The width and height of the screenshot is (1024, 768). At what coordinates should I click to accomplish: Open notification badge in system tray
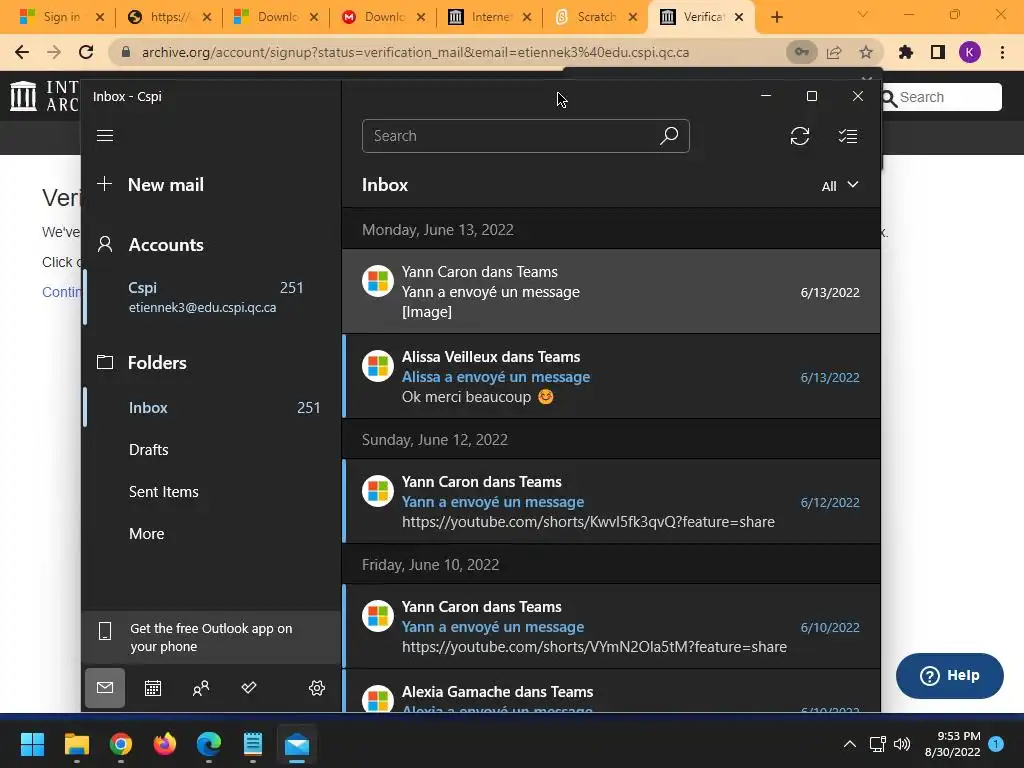996,744
